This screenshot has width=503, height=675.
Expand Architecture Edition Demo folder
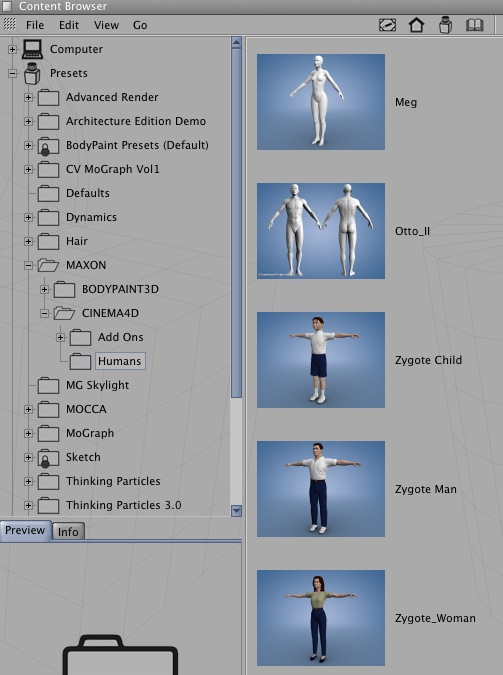point(28,121)
